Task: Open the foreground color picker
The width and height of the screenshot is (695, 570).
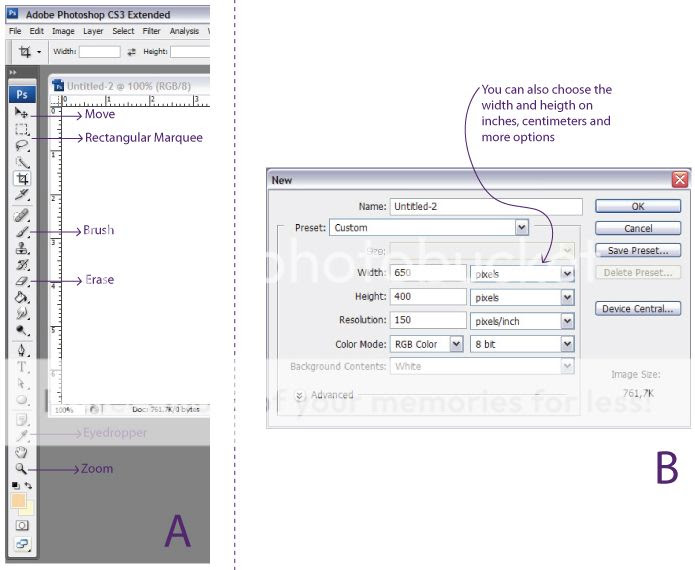Action: (18, 500)
